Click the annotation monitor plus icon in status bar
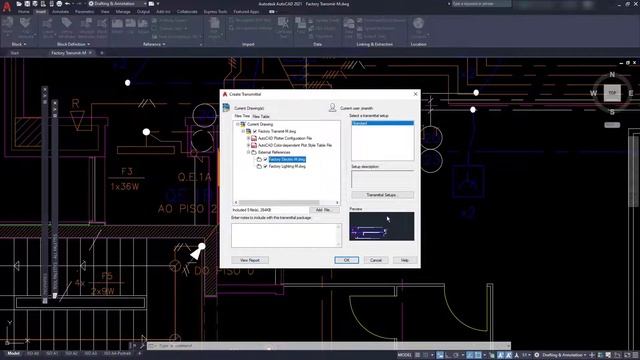 point(592,355)
